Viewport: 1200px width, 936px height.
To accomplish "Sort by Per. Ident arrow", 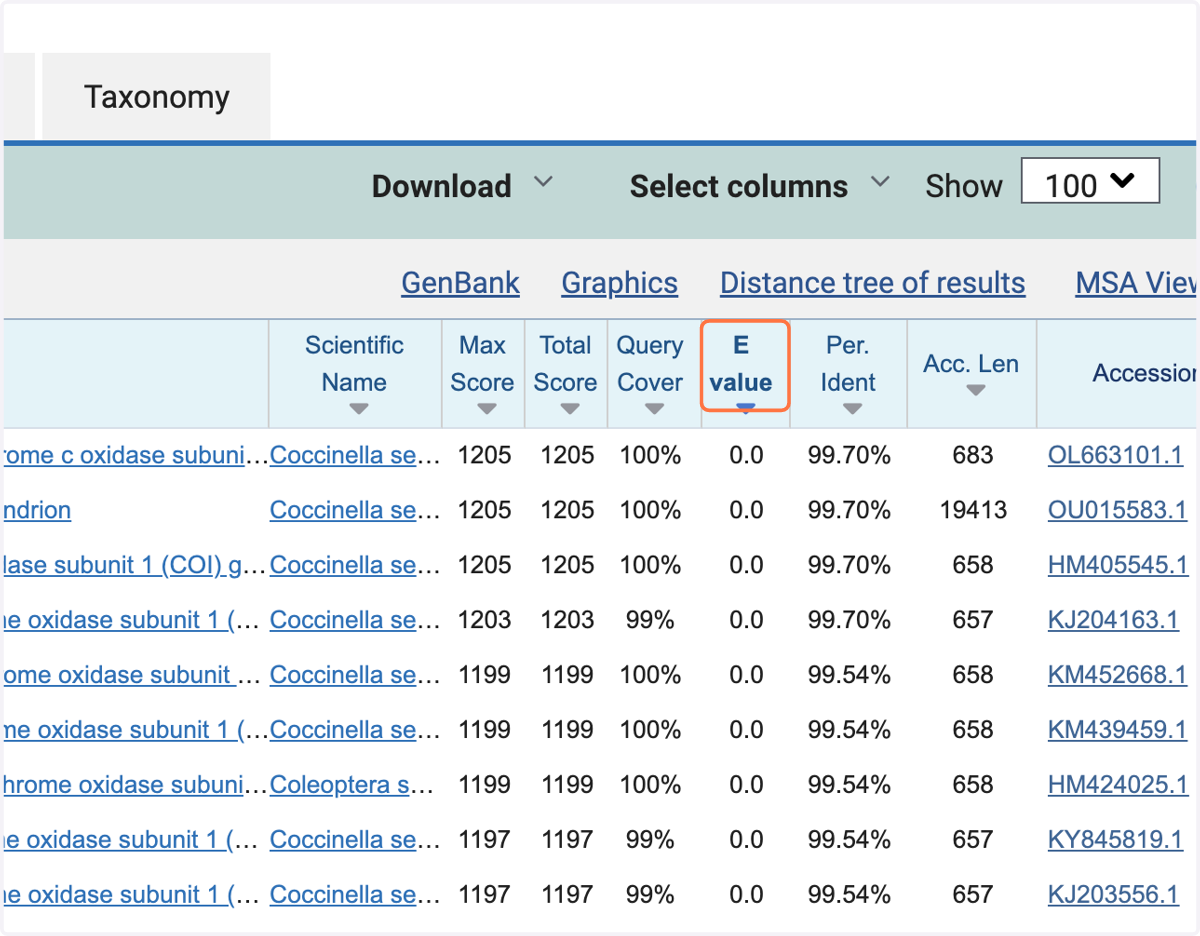I will click(852, 409).
